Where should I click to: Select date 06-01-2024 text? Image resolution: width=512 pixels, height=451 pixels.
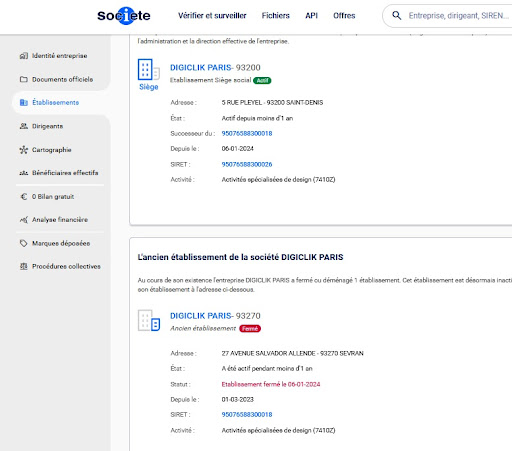tap(238, 149)
